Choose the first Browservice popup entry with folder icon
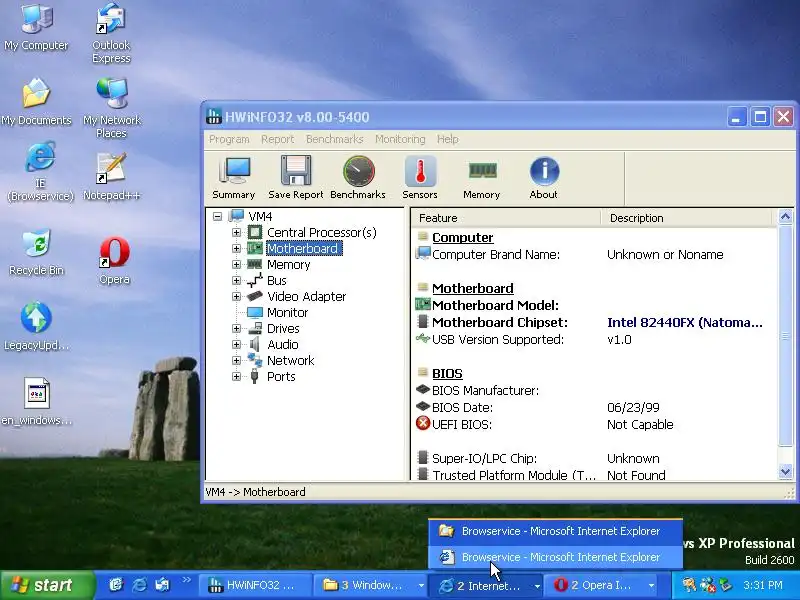The height and width of the screenshot is (600, 800). click(555, 532)
